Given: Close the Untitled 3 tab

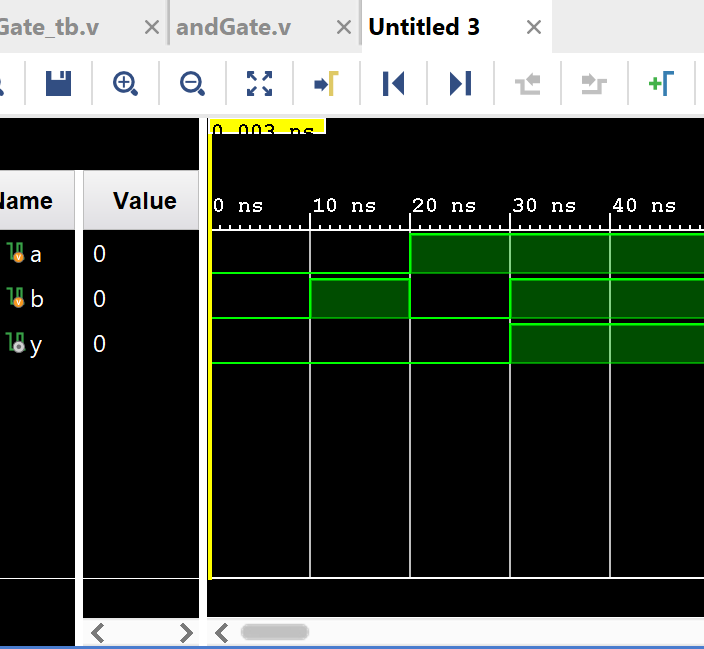Looking at the screenshot, I should click(534, 28).
